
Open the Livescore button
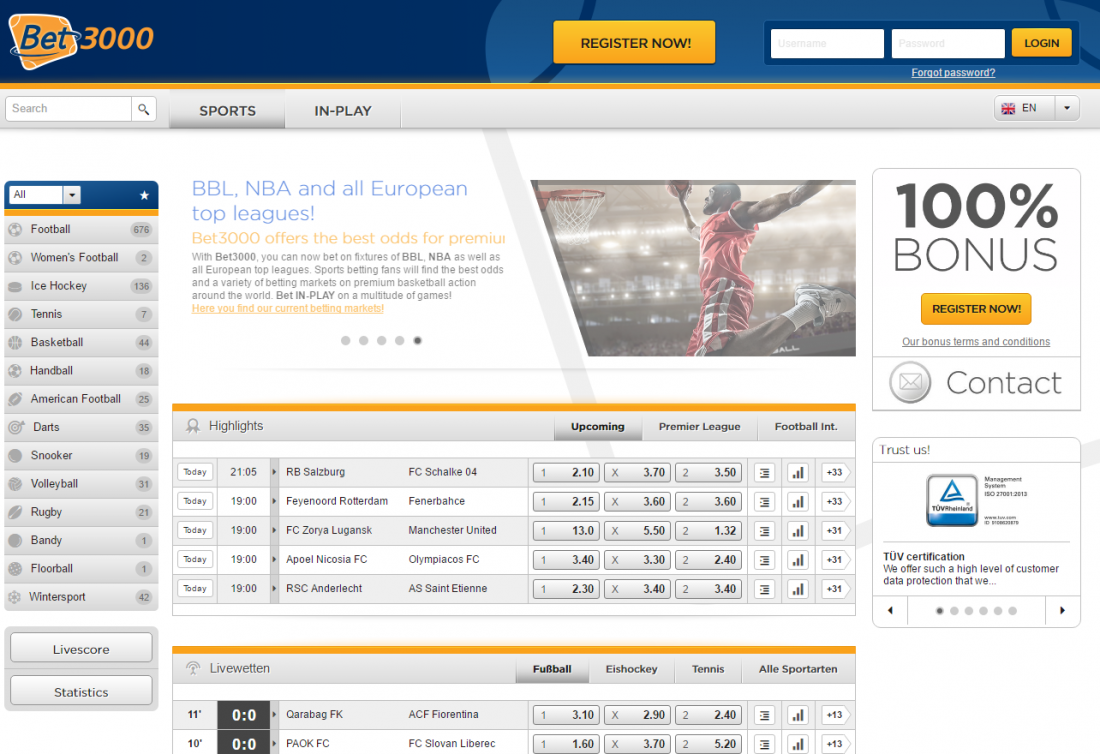coord(81,649)
